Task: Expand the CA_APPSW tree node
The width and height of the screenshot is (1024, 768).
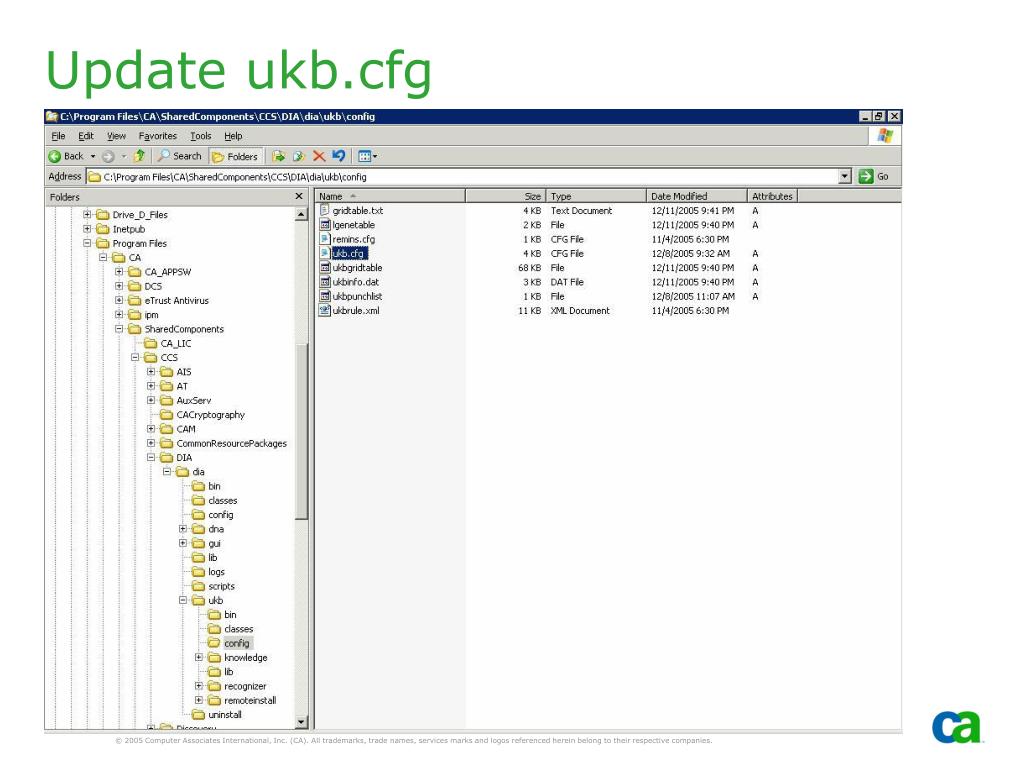Action: [x=119, y=272]
